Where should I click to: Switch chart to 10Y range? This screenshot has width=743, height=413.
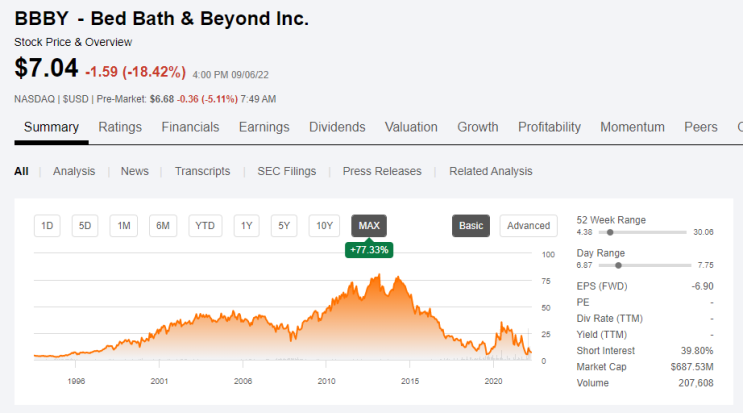click(325, 226)
